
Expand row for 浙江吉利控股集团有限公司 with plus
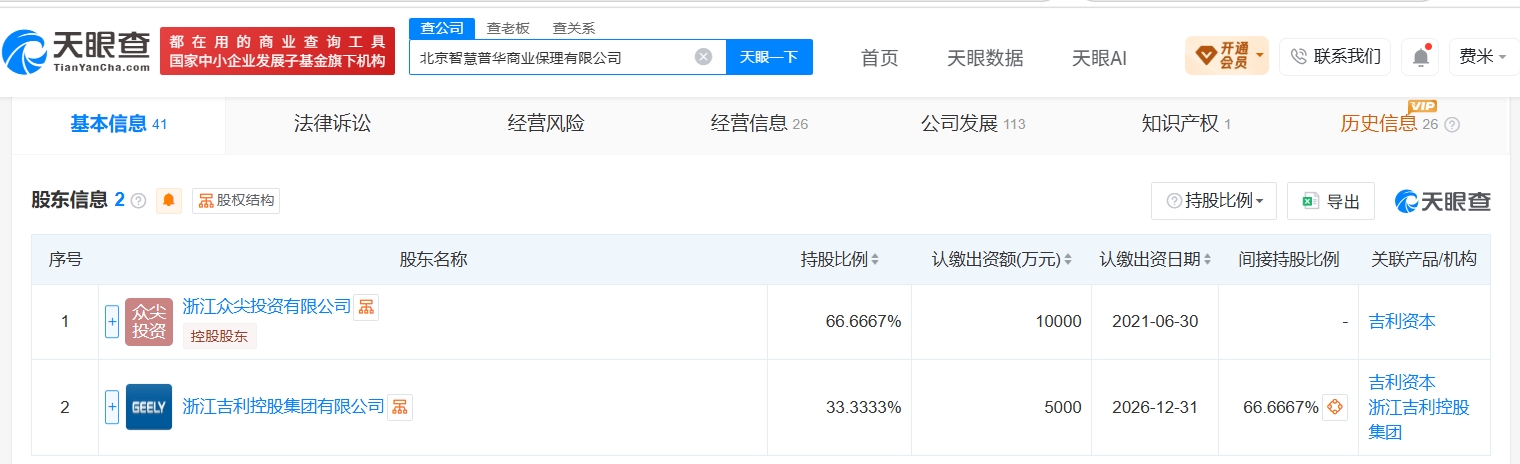coord(112,407)
